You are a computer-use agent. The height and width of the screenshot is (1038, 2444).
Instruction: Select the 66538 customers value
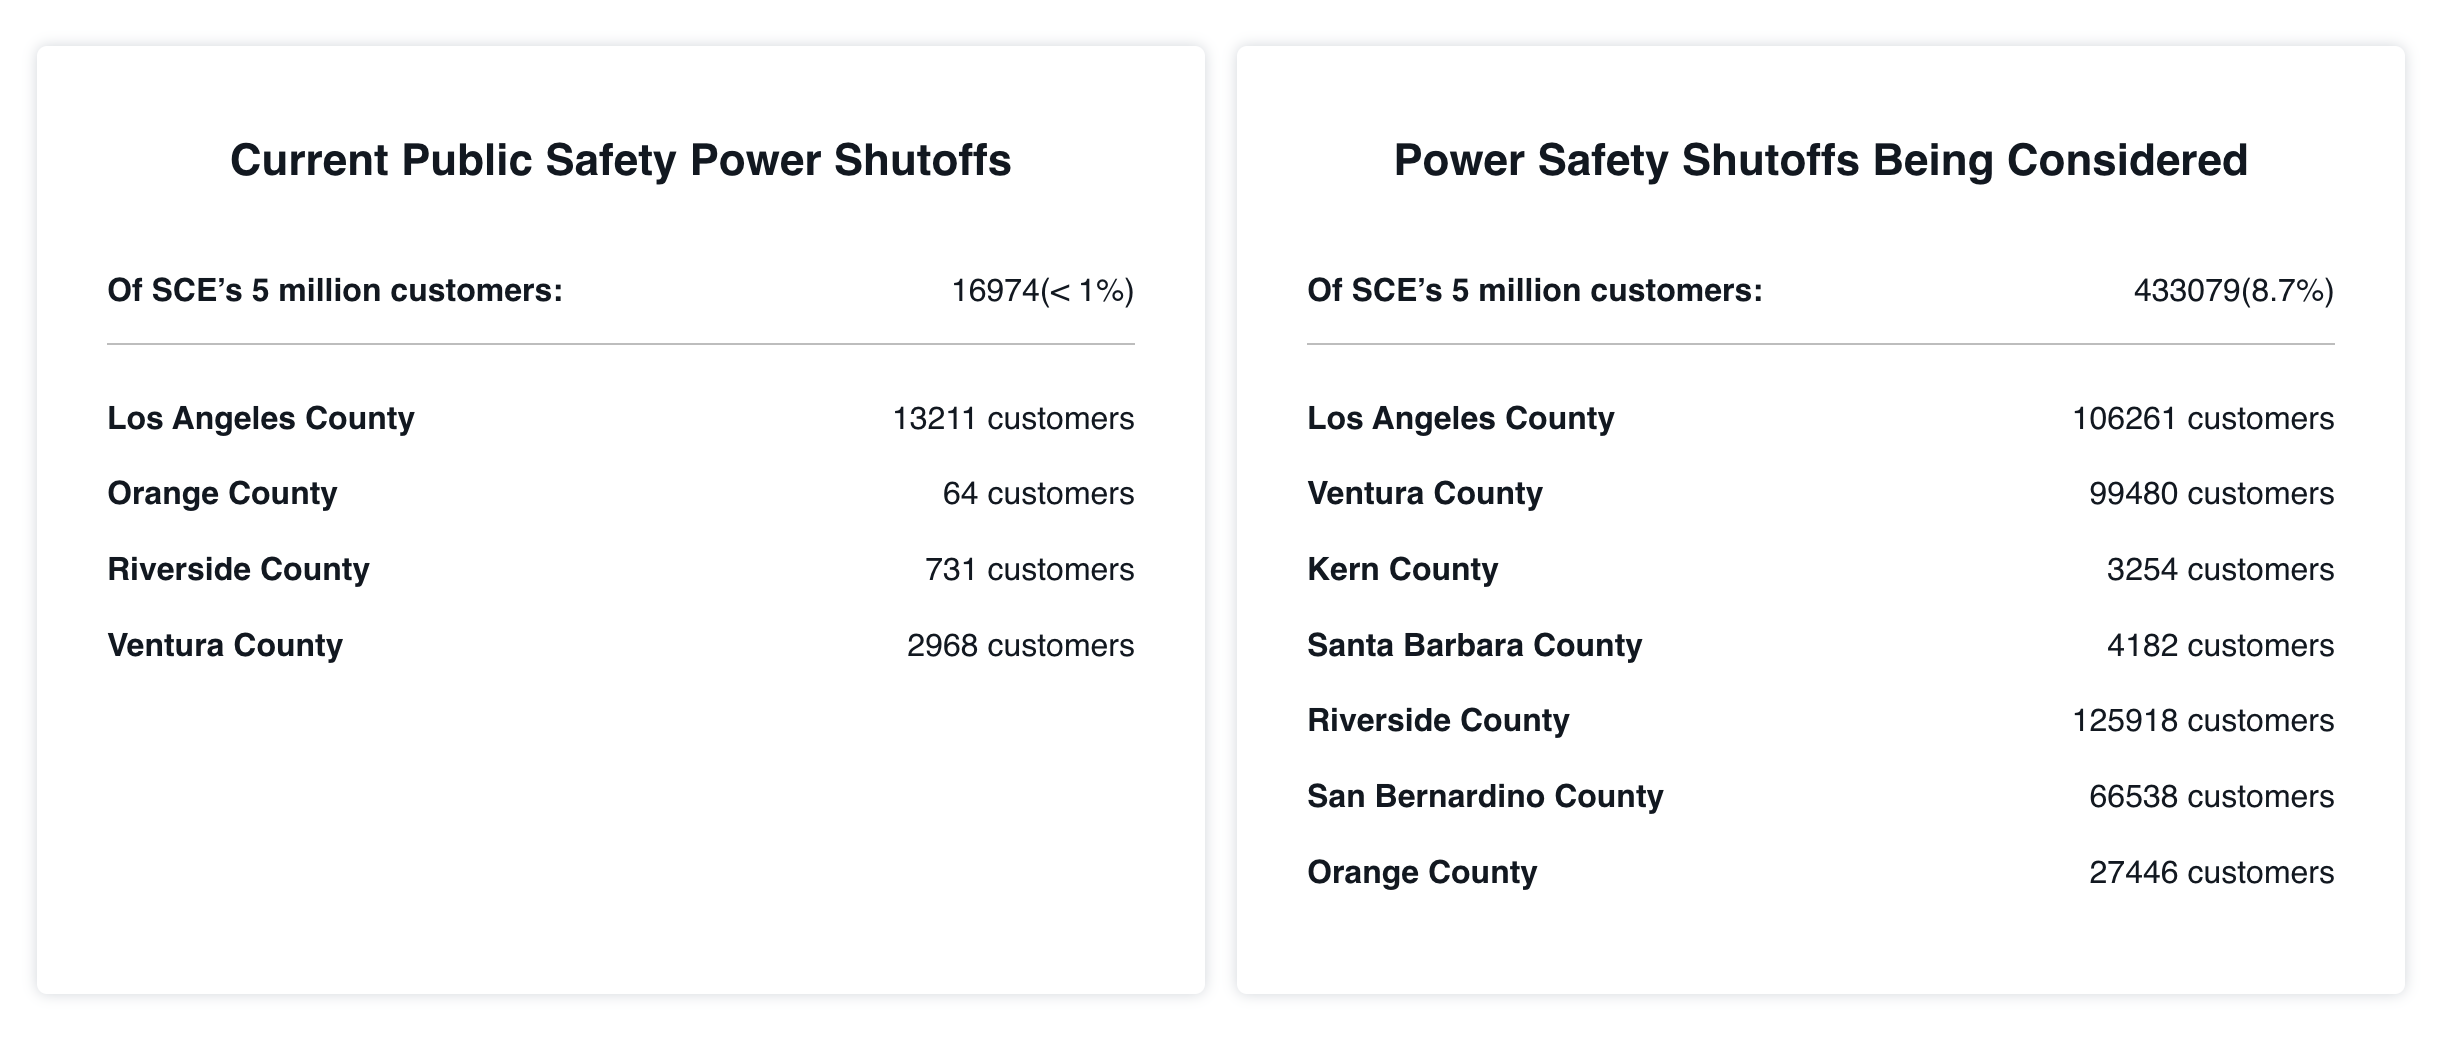click(2211, 796)
